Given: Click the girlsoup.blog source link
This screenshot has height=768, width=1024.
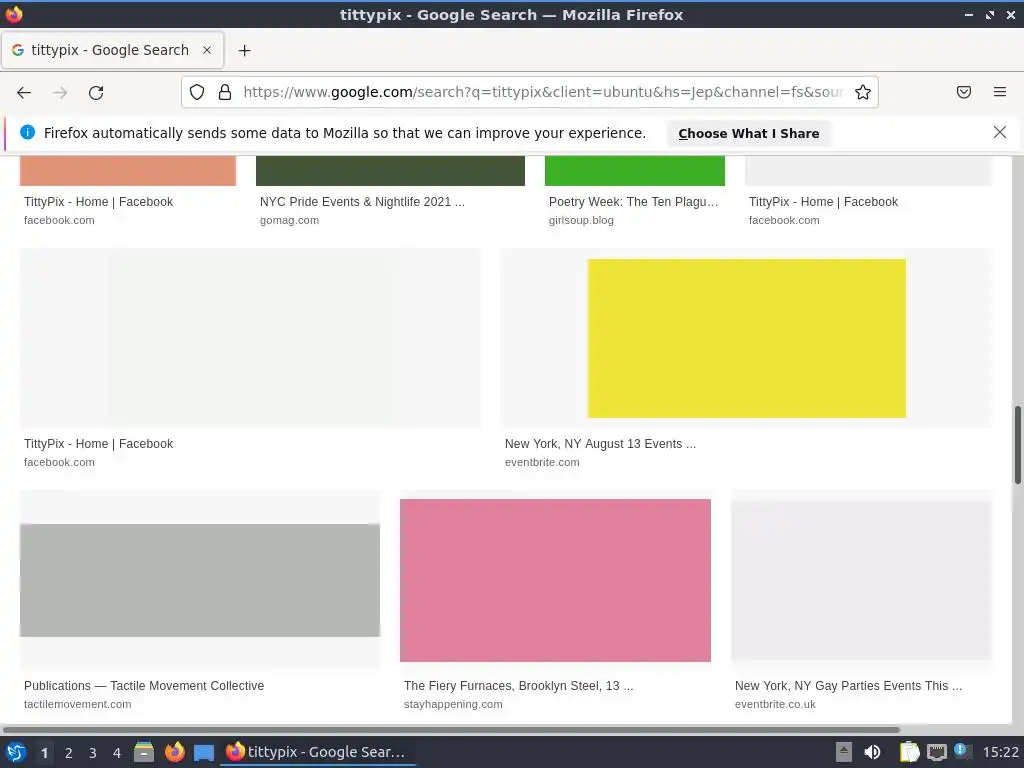Looking at the screenshot, I should [x=581, y=220].
